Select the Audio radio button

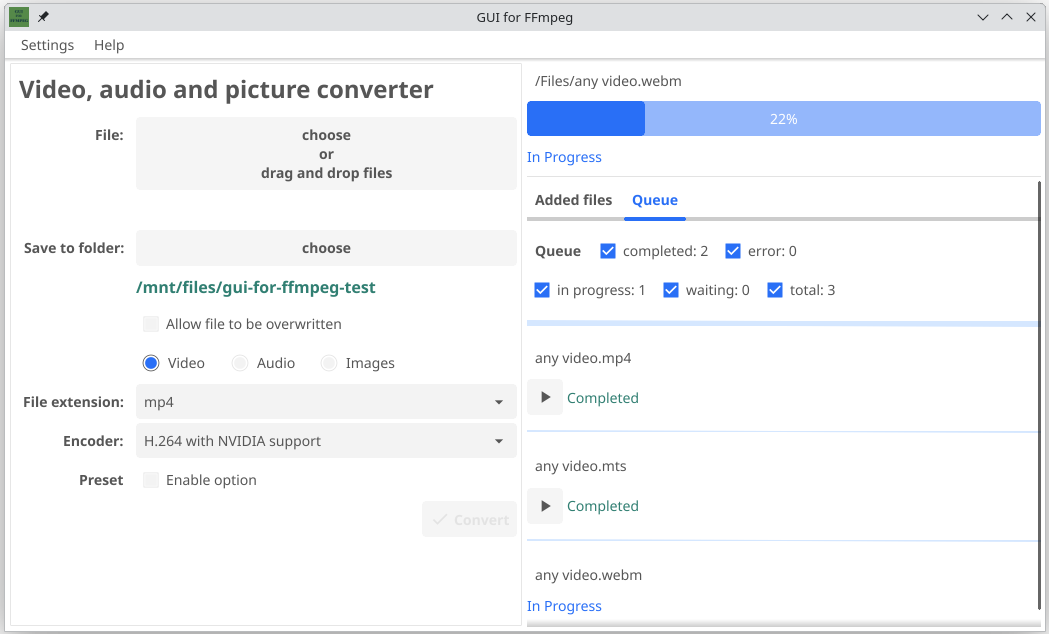pos(240,363)
